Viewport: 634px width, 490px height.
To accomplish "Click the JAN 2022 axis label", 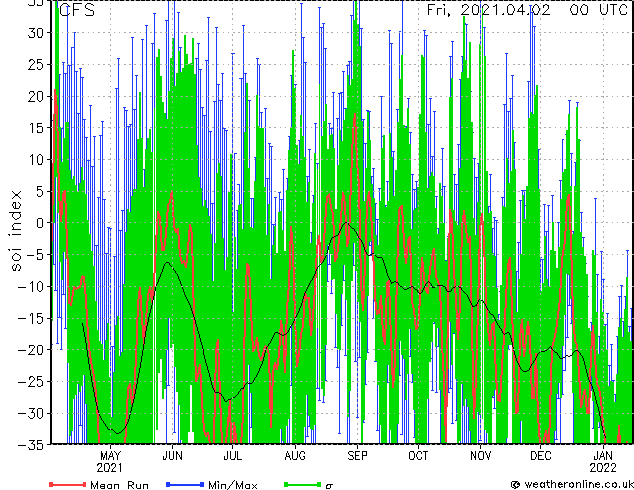I will click(603, 462).
